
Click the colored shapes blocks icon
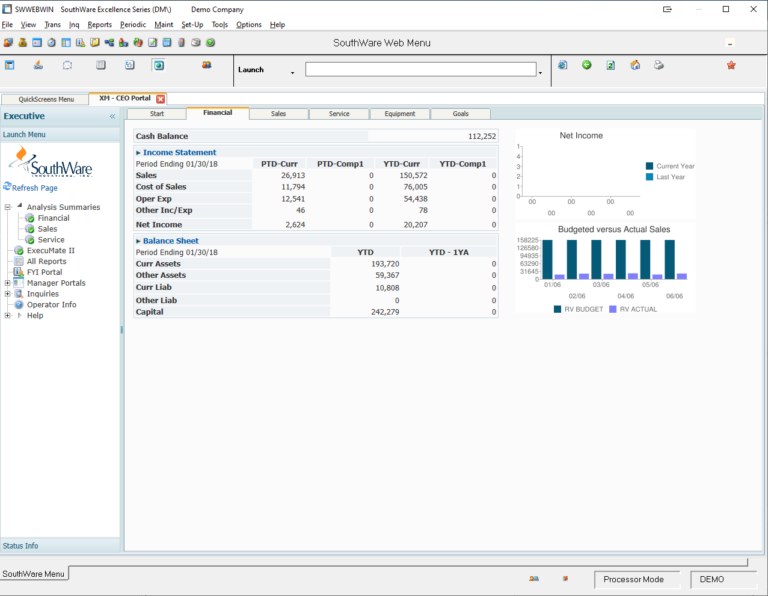(x=123, y=43)
